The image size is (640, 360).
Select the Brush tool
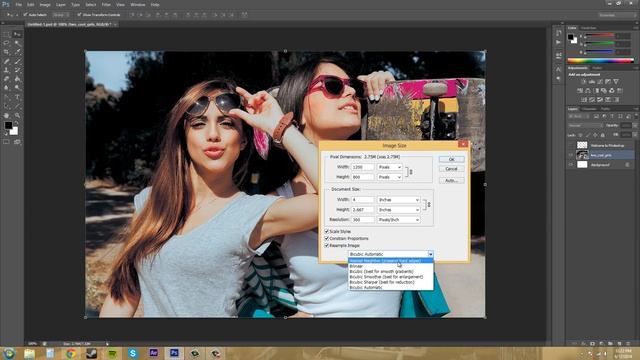click(x=18, y=61)
